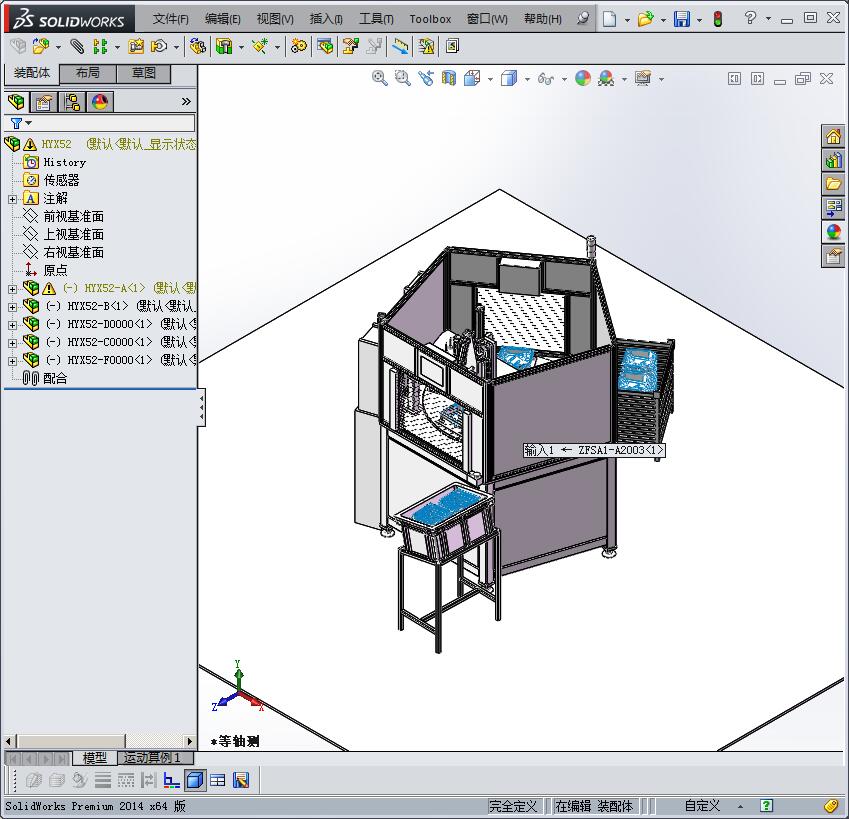Expand the HYX52-A<1> component node
849x819 pixels.
tap(12, 289)
